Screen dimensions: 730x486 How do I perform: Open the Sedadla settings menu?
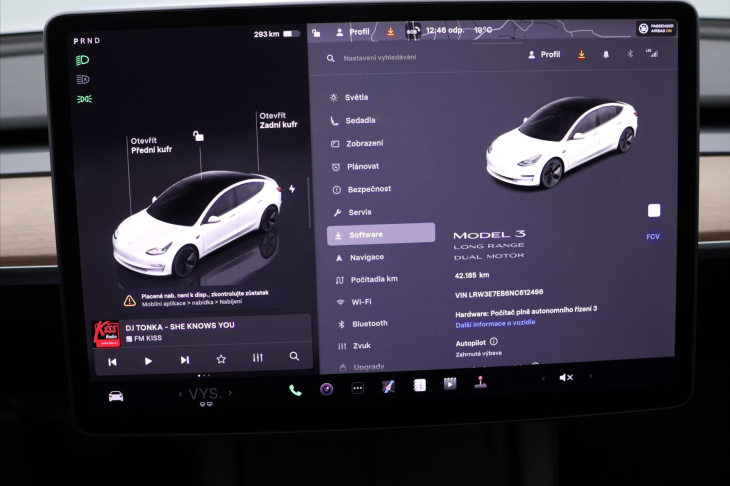pyautogui.click(x=353, y=121)
